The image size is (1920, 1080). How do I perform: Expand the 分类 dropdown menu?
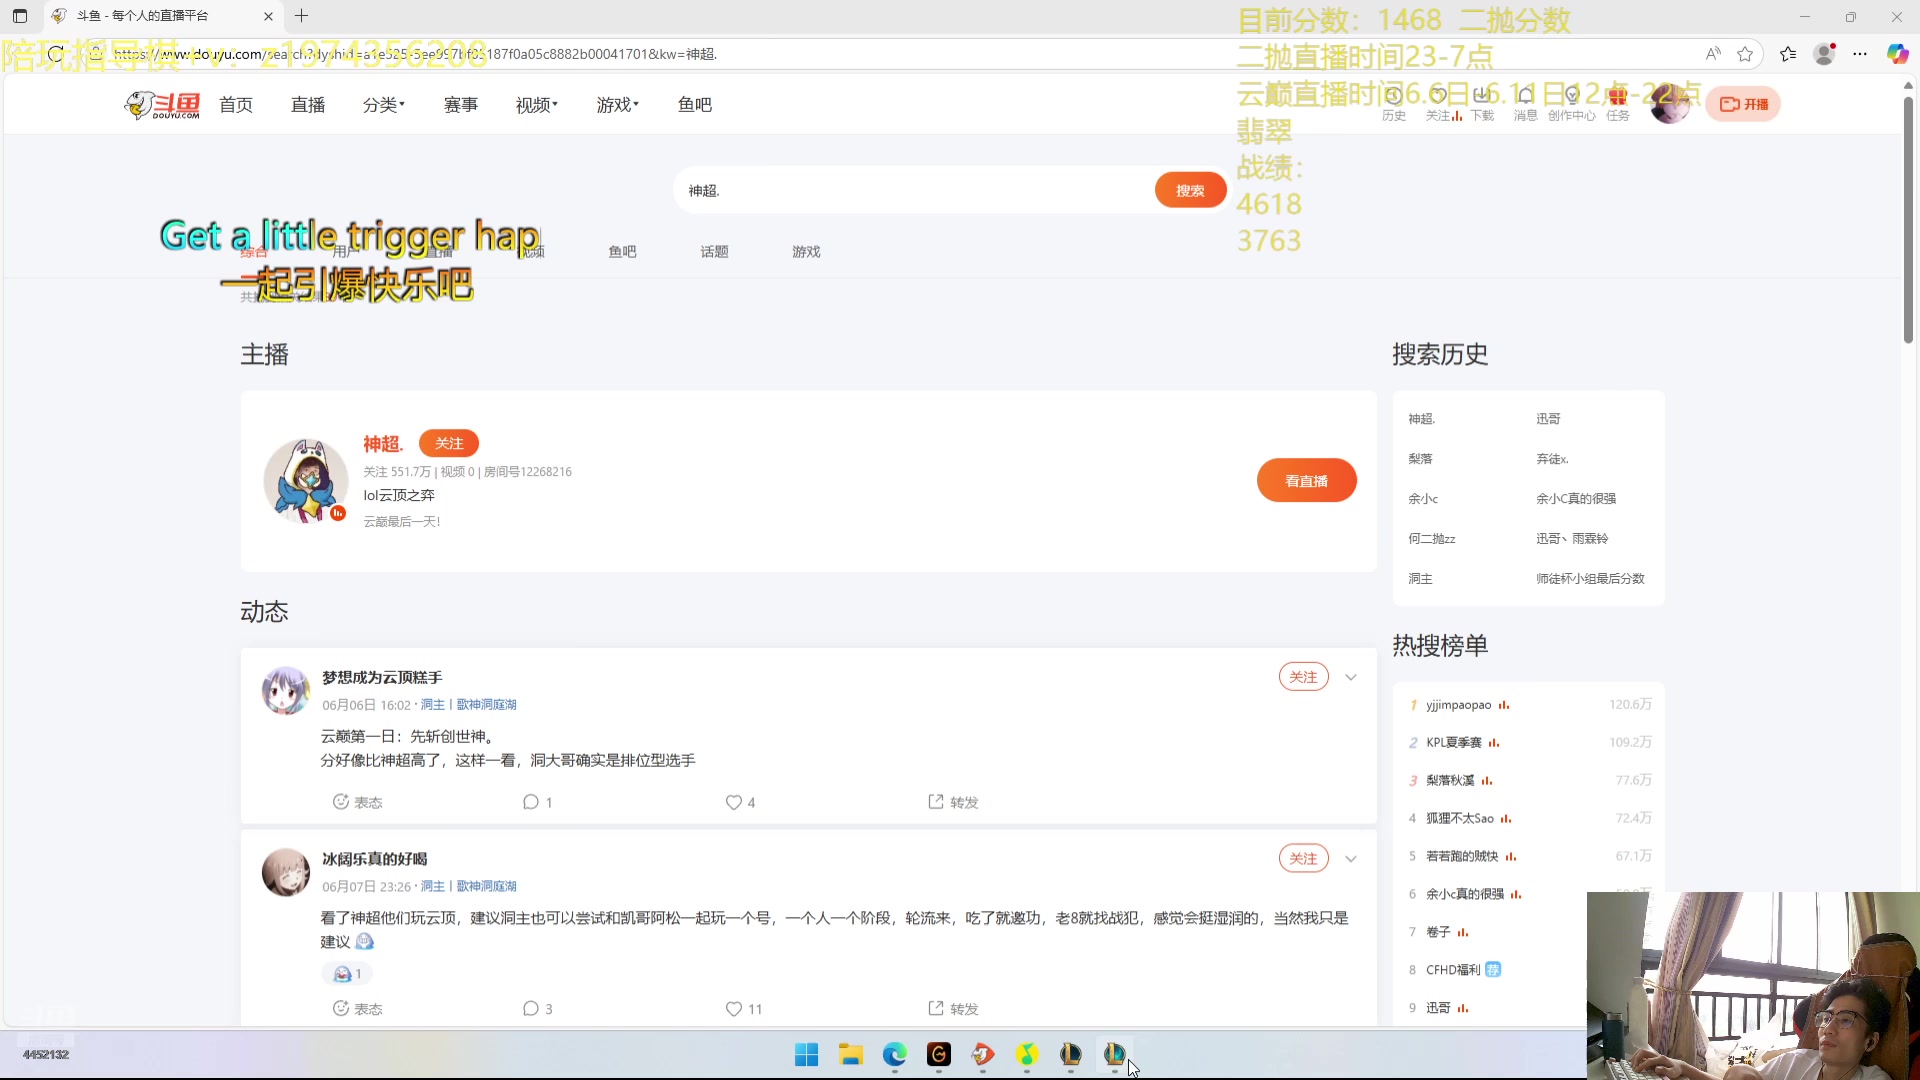point(384,105)
